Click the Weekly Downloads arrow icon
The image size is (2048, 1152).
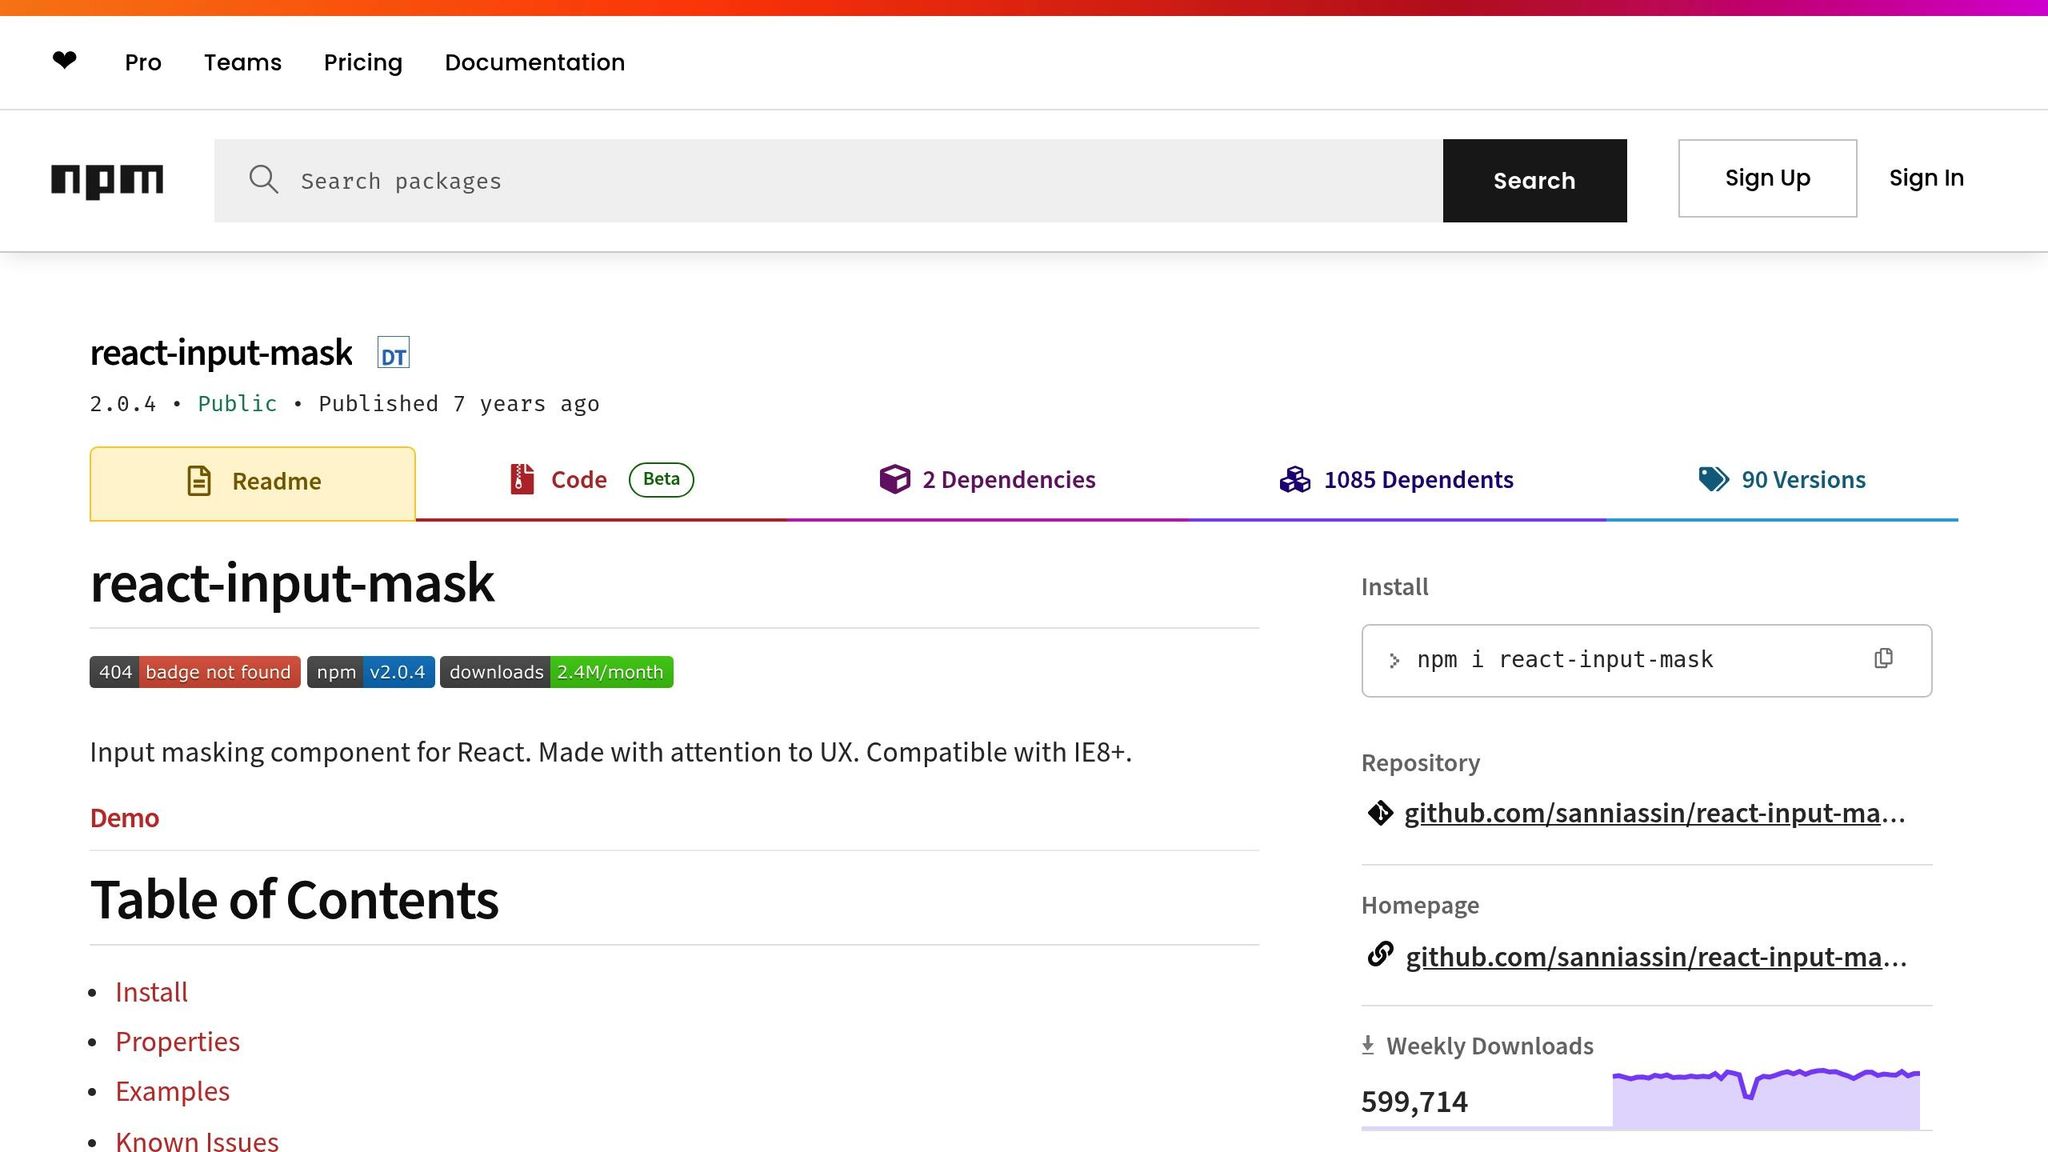(x=1368, y=1046)
